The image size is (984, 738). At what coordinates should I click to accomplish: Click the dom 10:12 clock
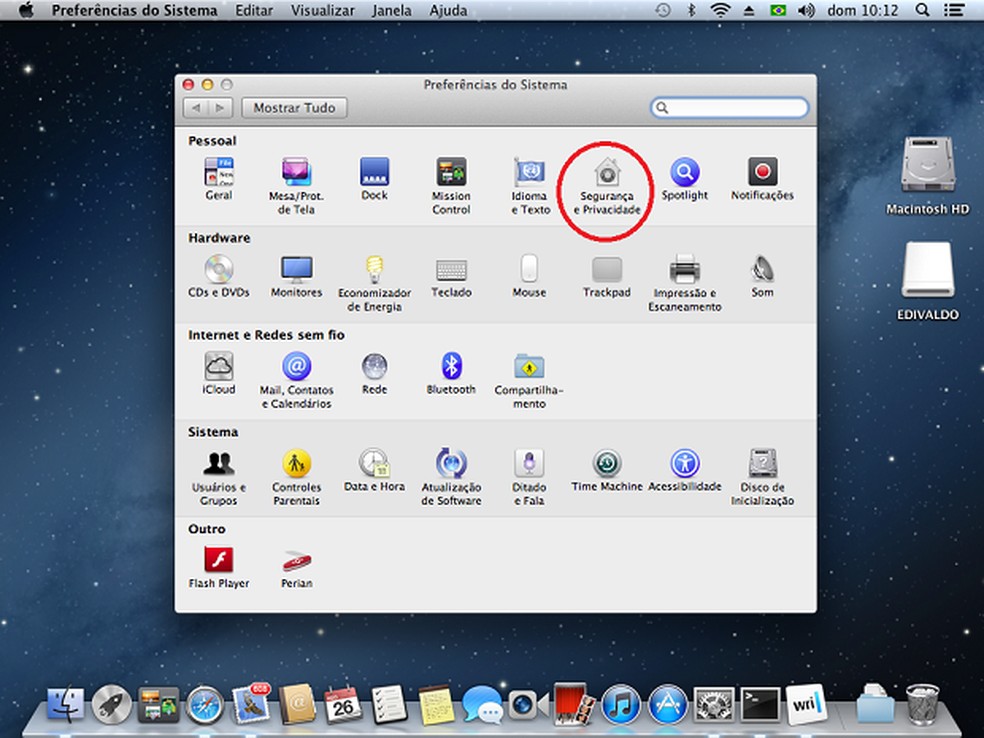[862, 11]
